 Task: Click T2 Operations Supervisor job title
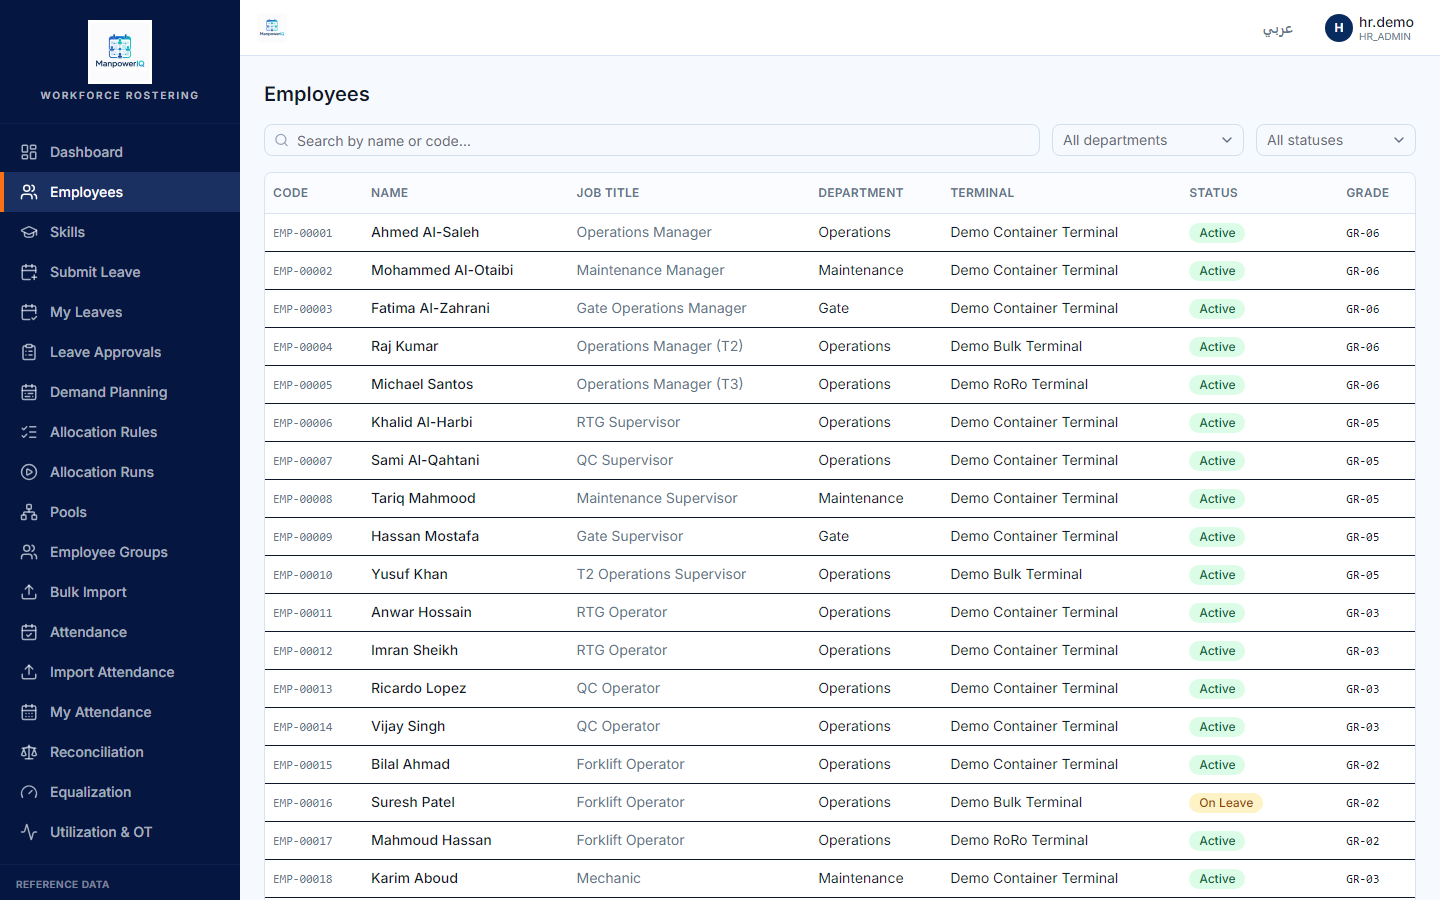click(x=661, y=574)
